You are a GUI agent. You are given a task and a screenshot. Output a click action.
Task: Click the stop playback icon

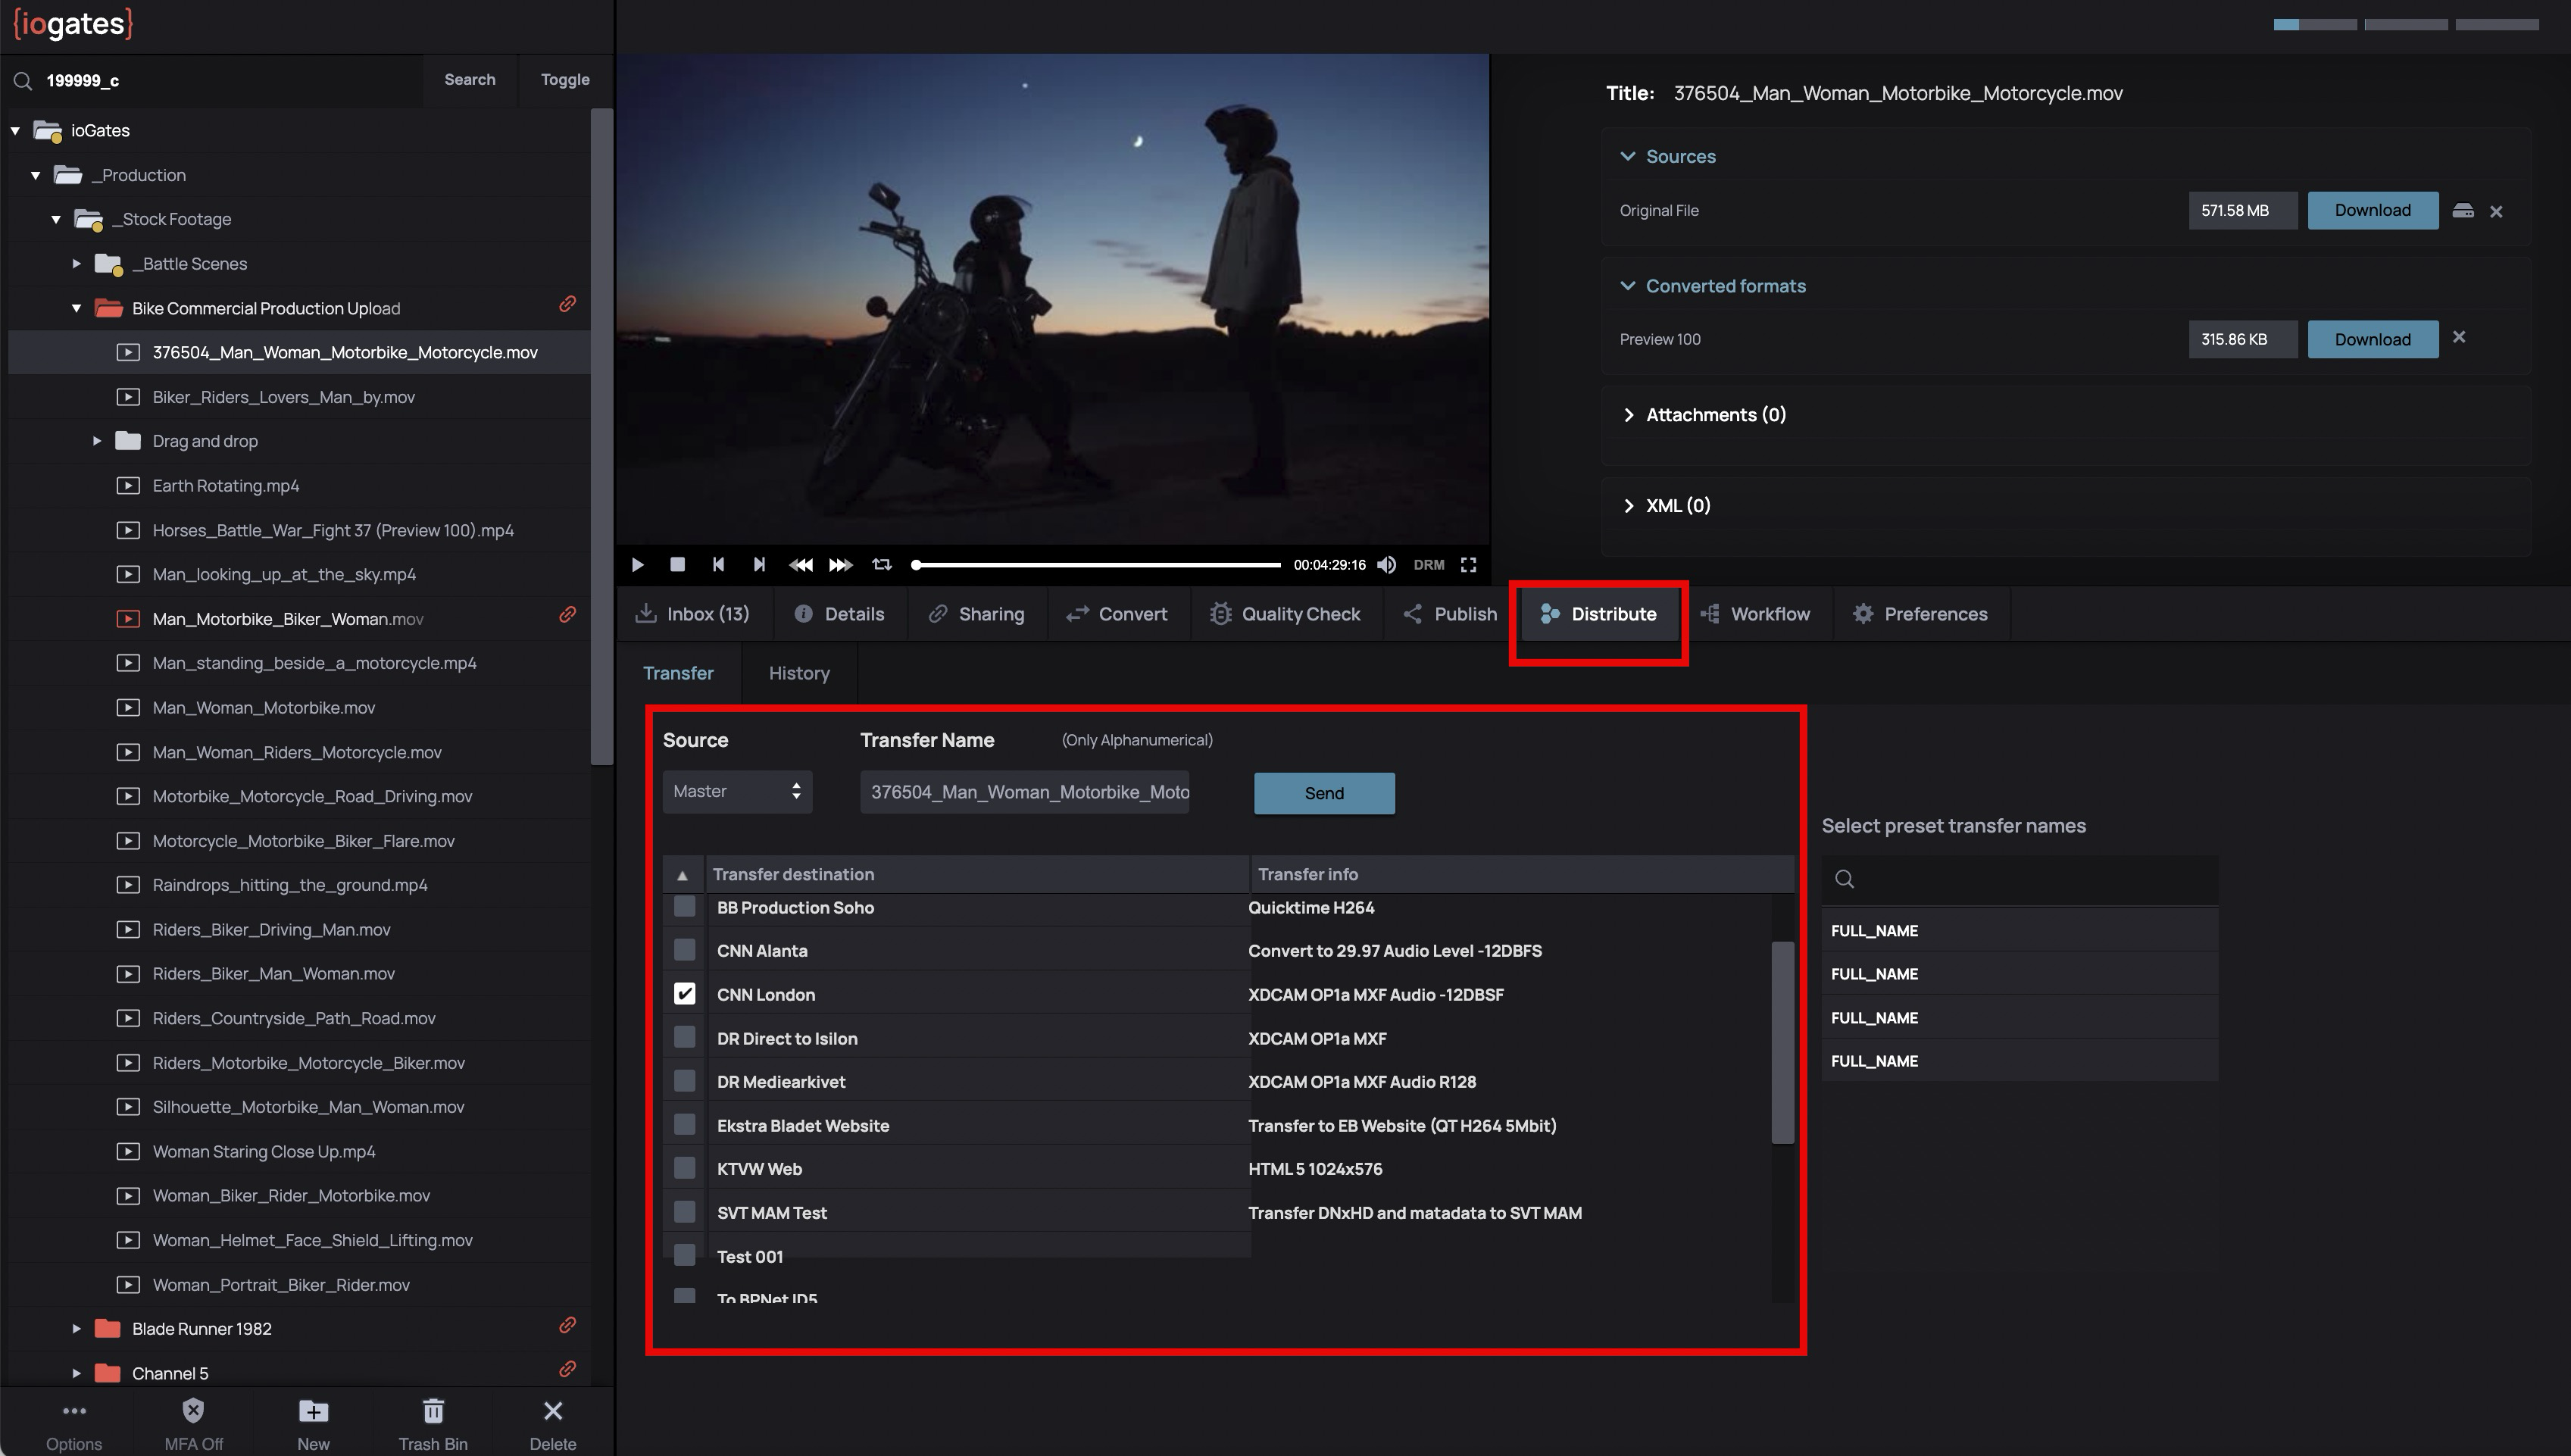(x=677, y=565)
